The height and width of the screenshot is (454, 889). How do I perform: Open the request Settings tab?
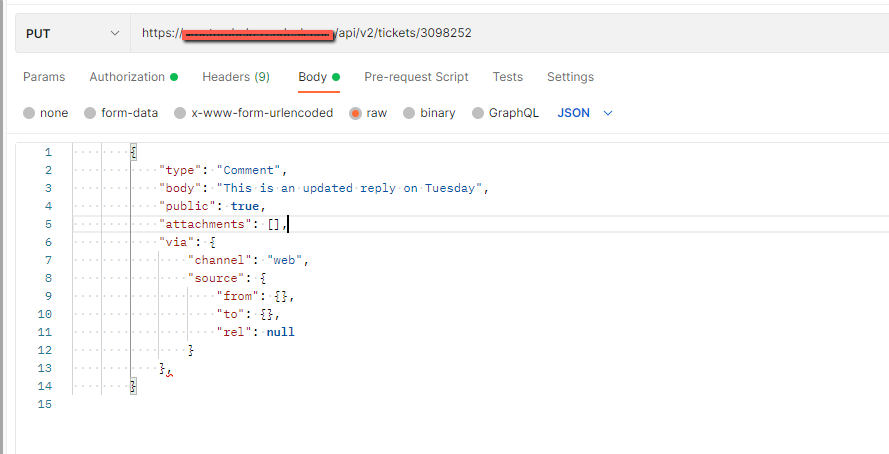[570, 77]
